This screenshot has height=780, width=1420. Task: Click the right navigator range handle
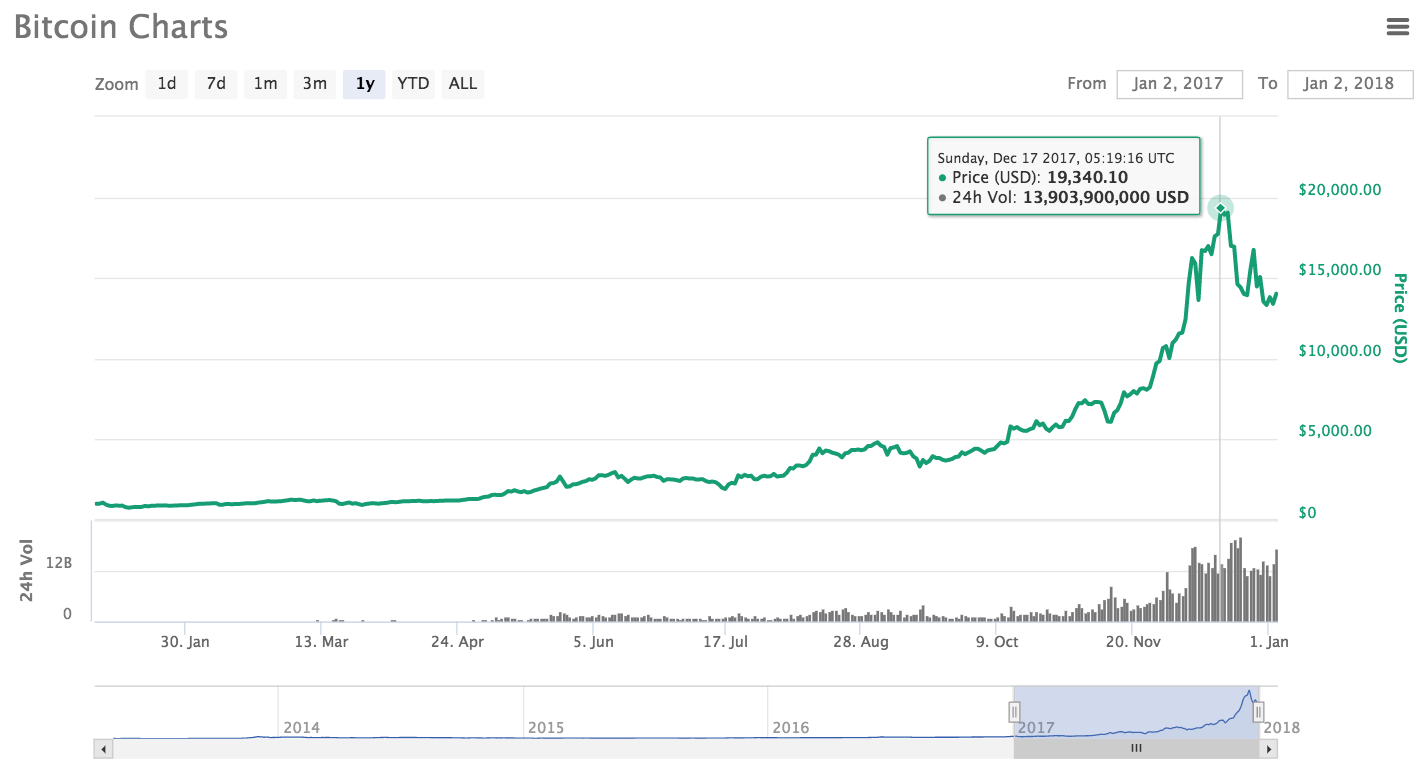point(1259,711)
